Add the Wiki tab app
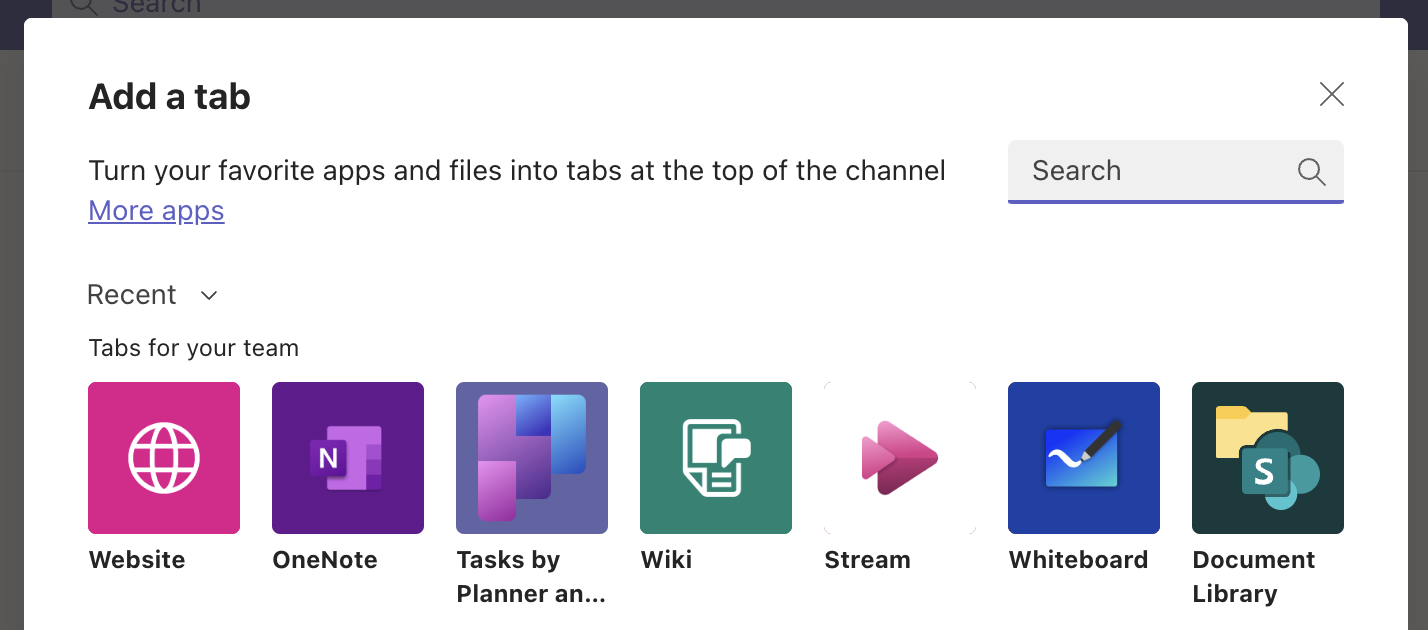 (716, 458)
